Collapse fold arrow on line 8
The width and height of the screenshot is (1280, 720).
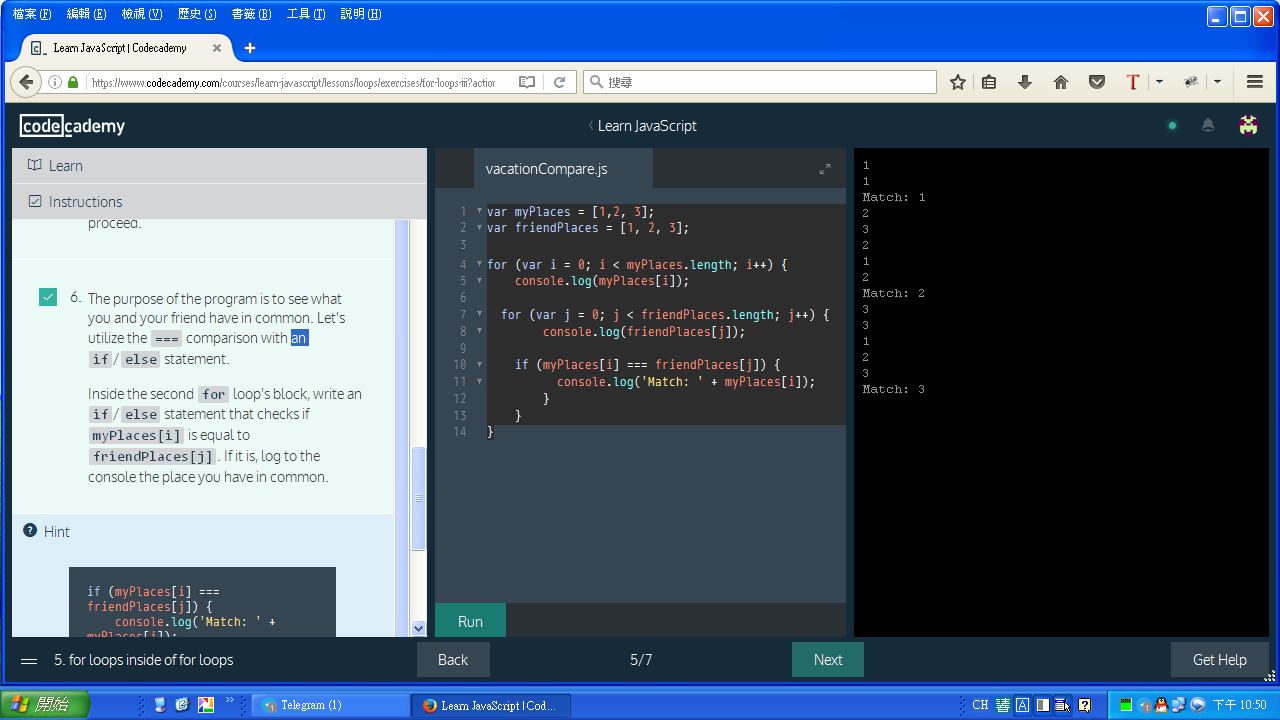tap(479, 331)
